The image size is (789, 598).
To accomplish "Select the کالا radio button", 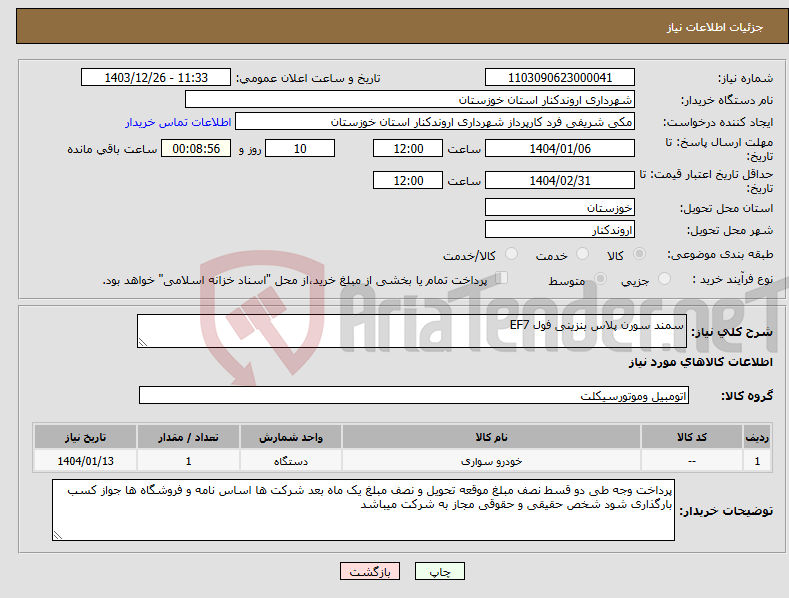I will point(639,254).
